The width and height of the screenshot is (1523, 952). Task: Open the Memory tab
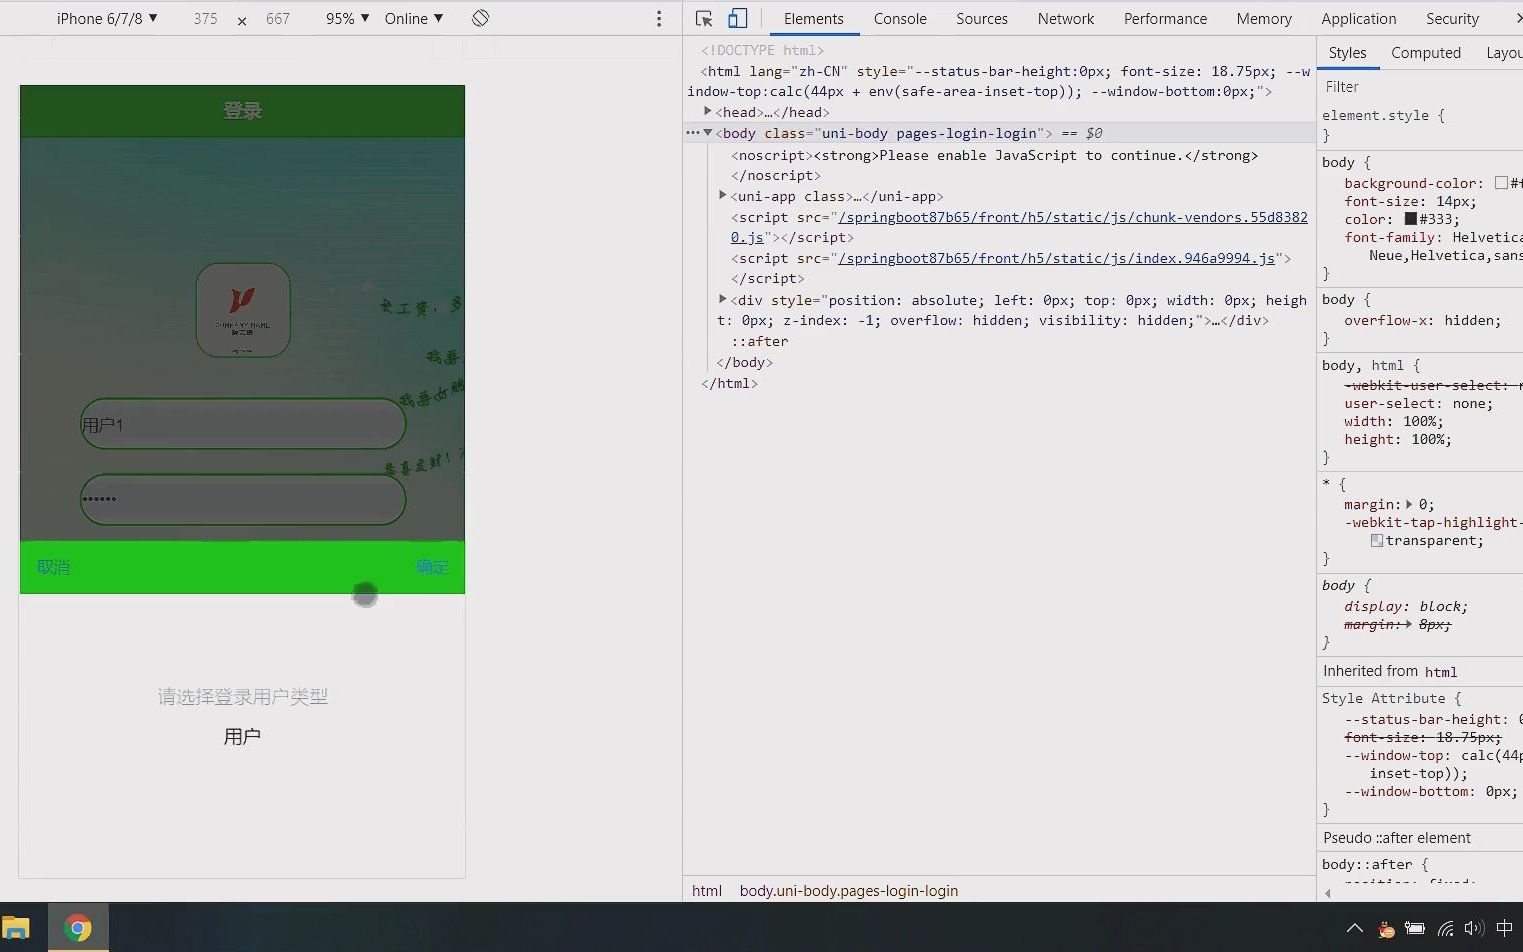pos(1264,18)
